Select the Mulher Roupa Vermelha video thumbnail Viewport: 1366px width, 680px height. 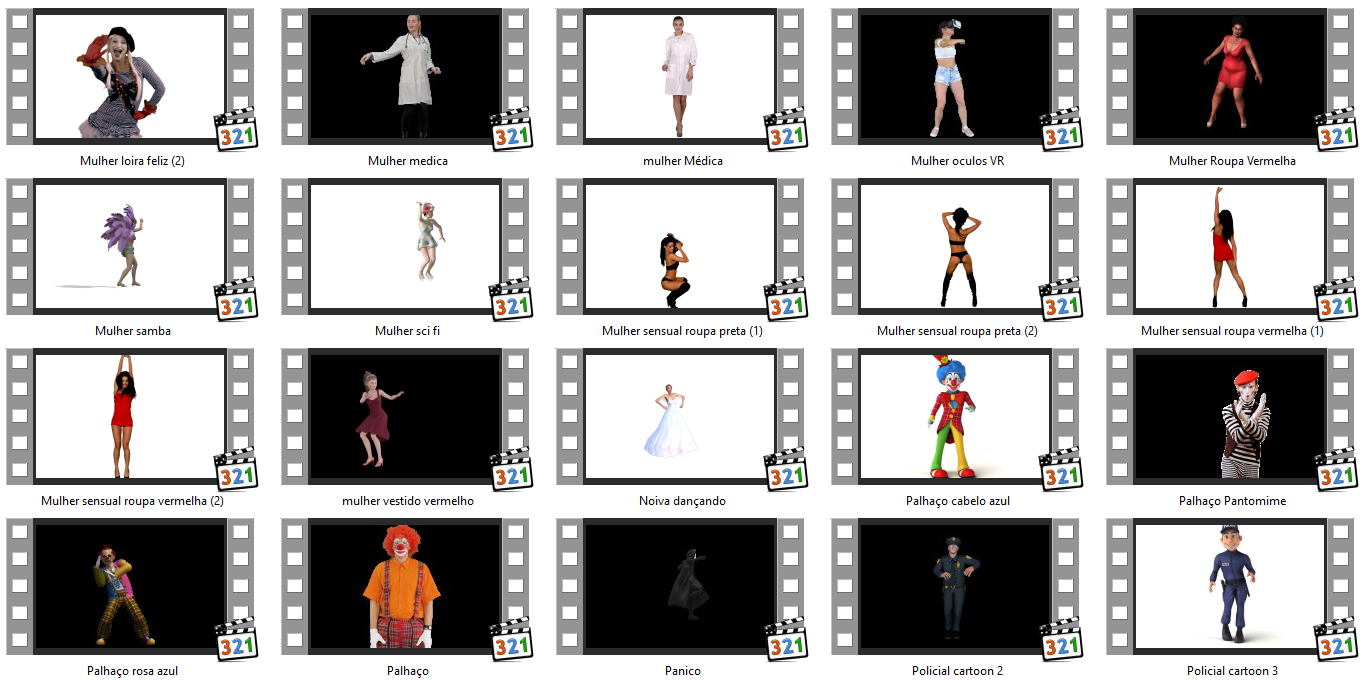tap(1230, 77)
